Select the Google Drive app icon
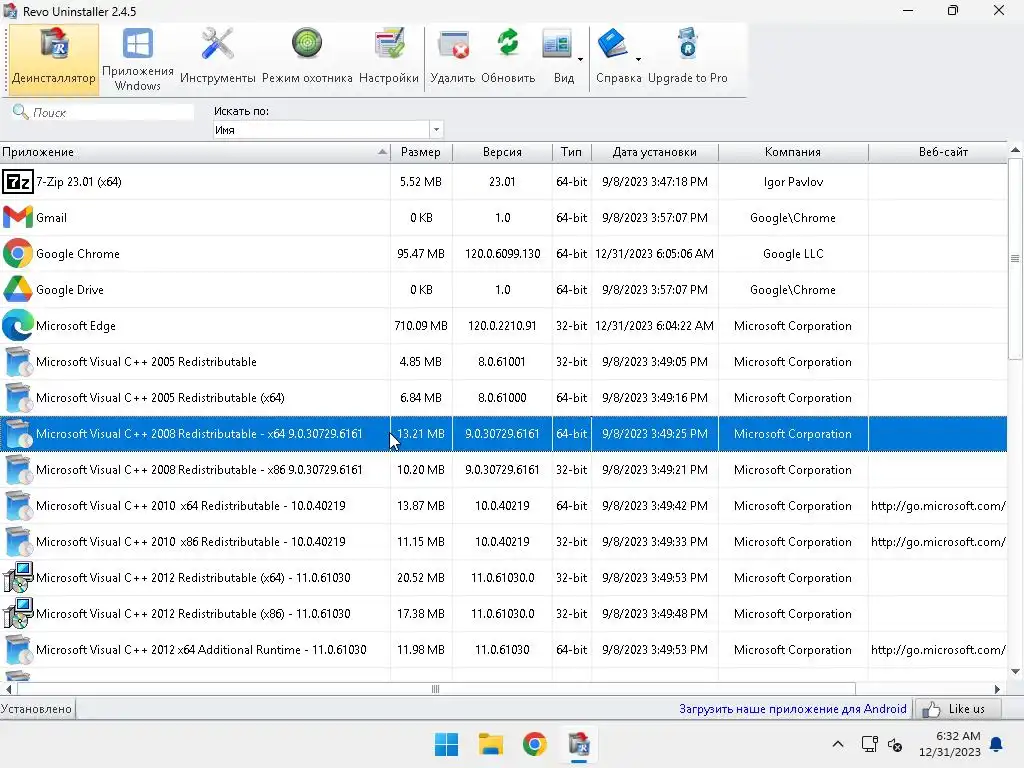This screenshot has height=768, width=1024. [x=18, y=289]
